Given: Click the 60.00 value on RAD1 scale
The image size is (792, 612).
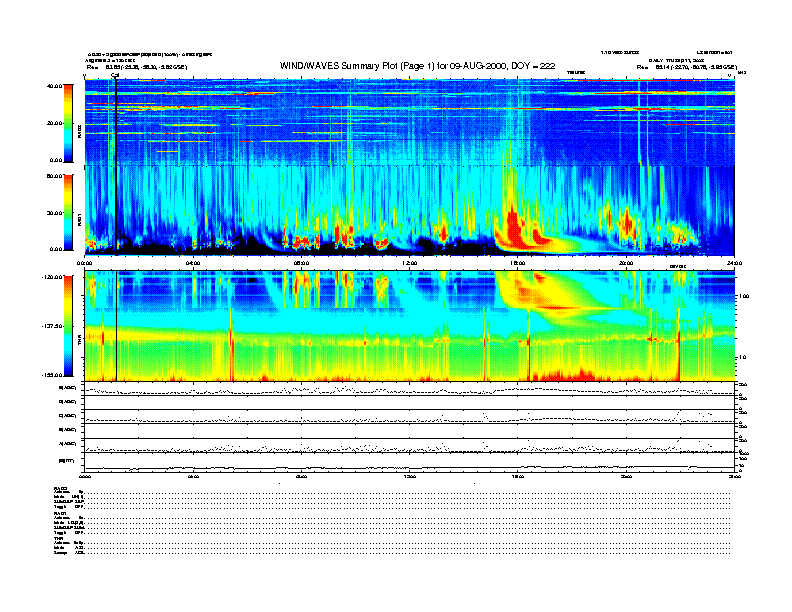Looking at the screenshot, I should coord(54,176).
